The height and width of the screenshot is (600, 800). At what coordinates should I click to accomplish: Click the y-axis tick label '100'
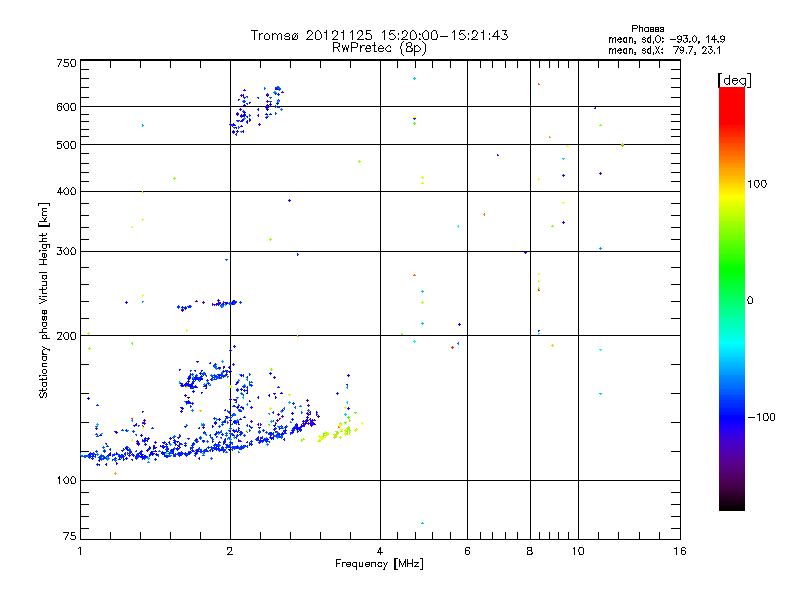click(x=67, y=481)
